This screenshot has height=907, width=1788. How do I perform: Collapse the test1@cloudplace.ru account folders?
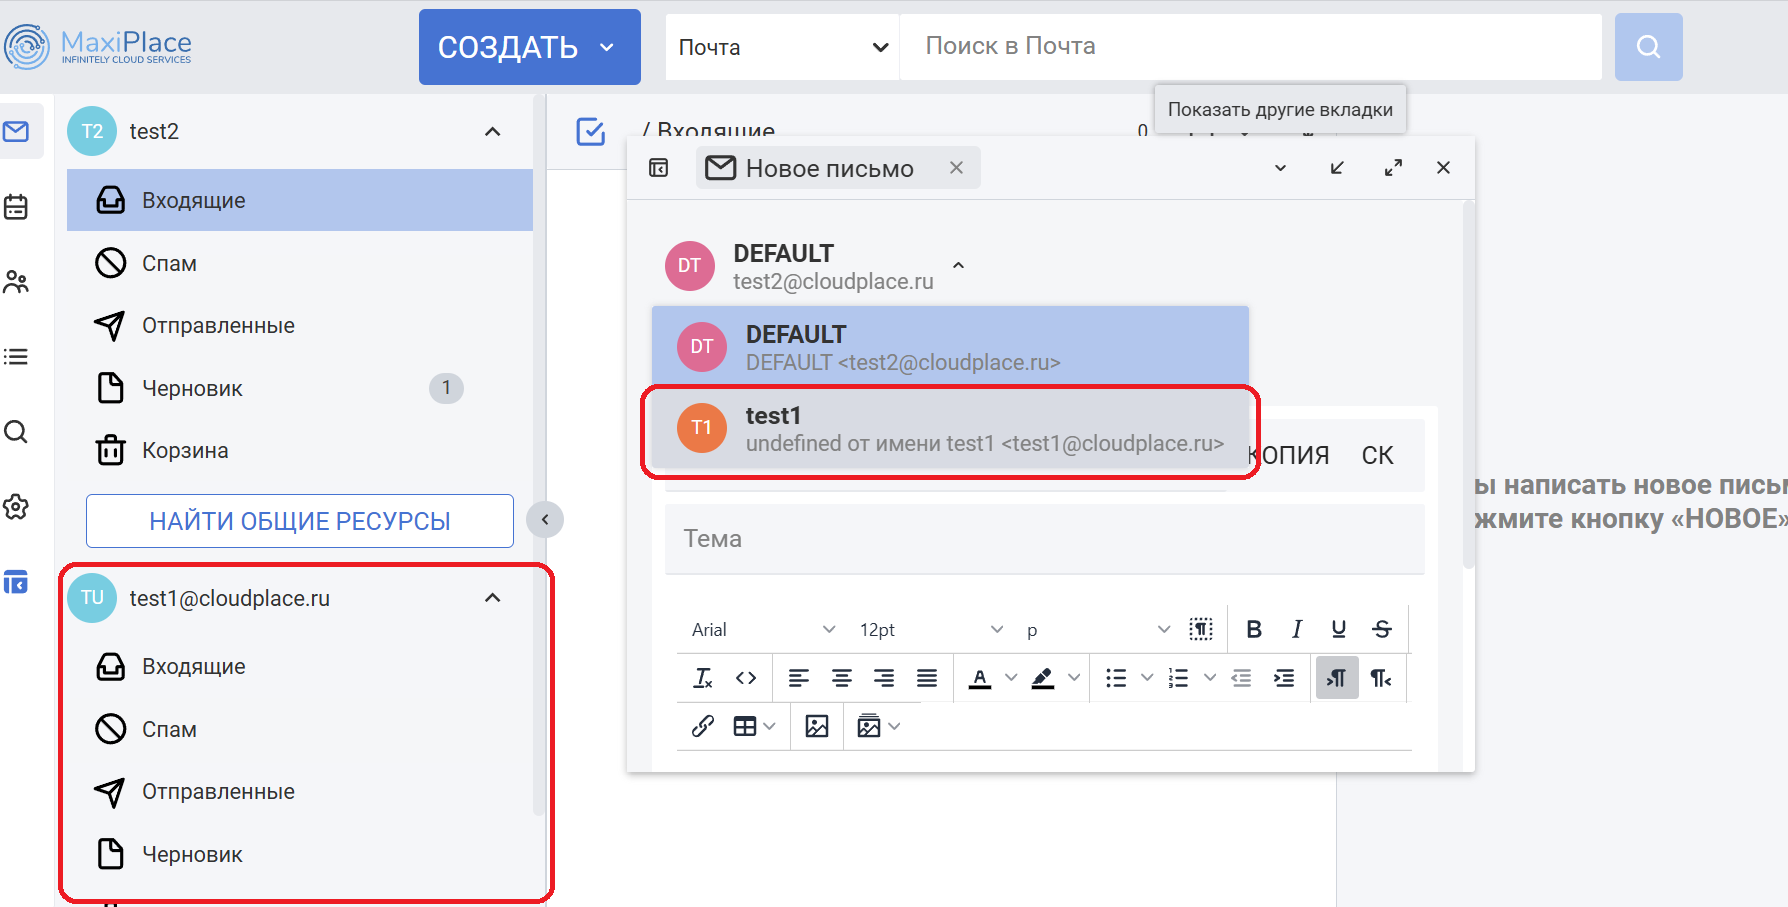click(x=492, y=598)
